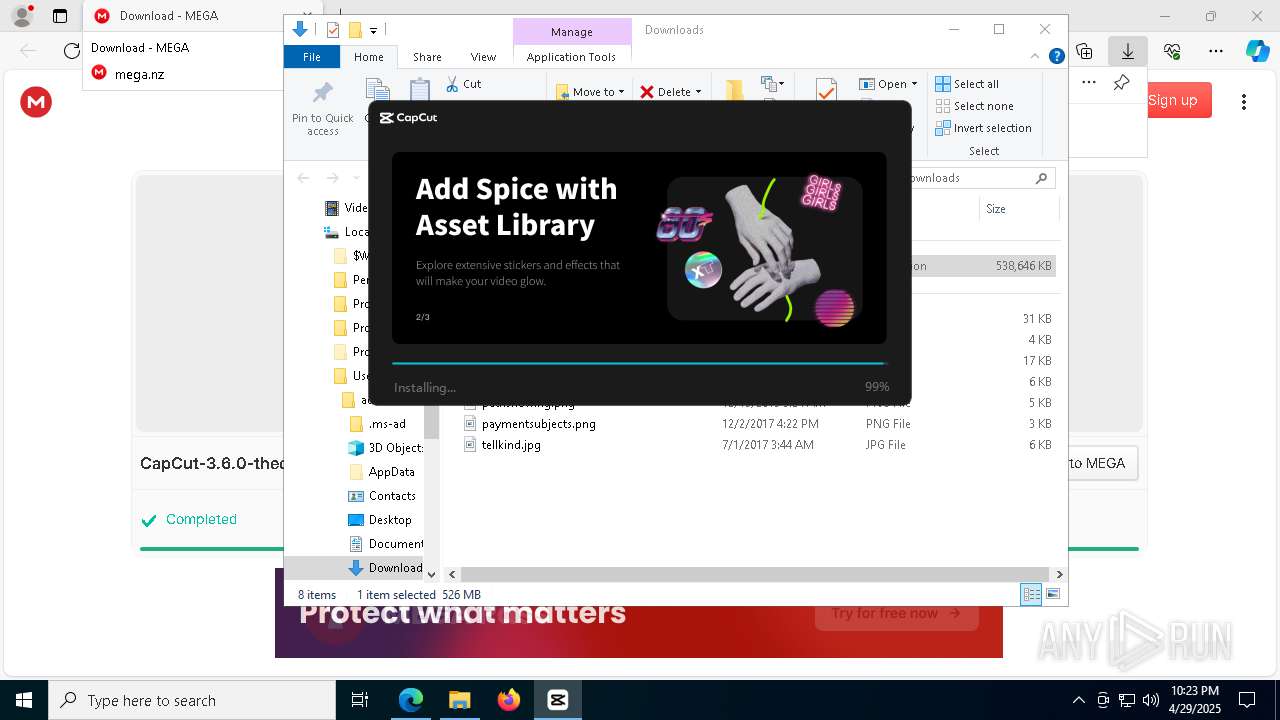Click the Manage contextual tab
Viewport: 1280px width, 720px height.
(x=572, y=31)
